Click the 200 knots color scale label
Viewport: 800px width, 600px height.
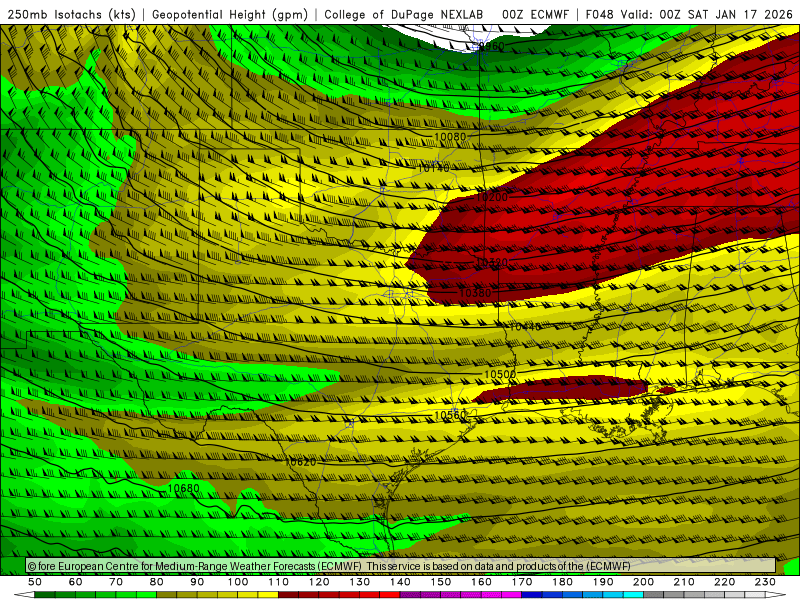click(643, 582)
